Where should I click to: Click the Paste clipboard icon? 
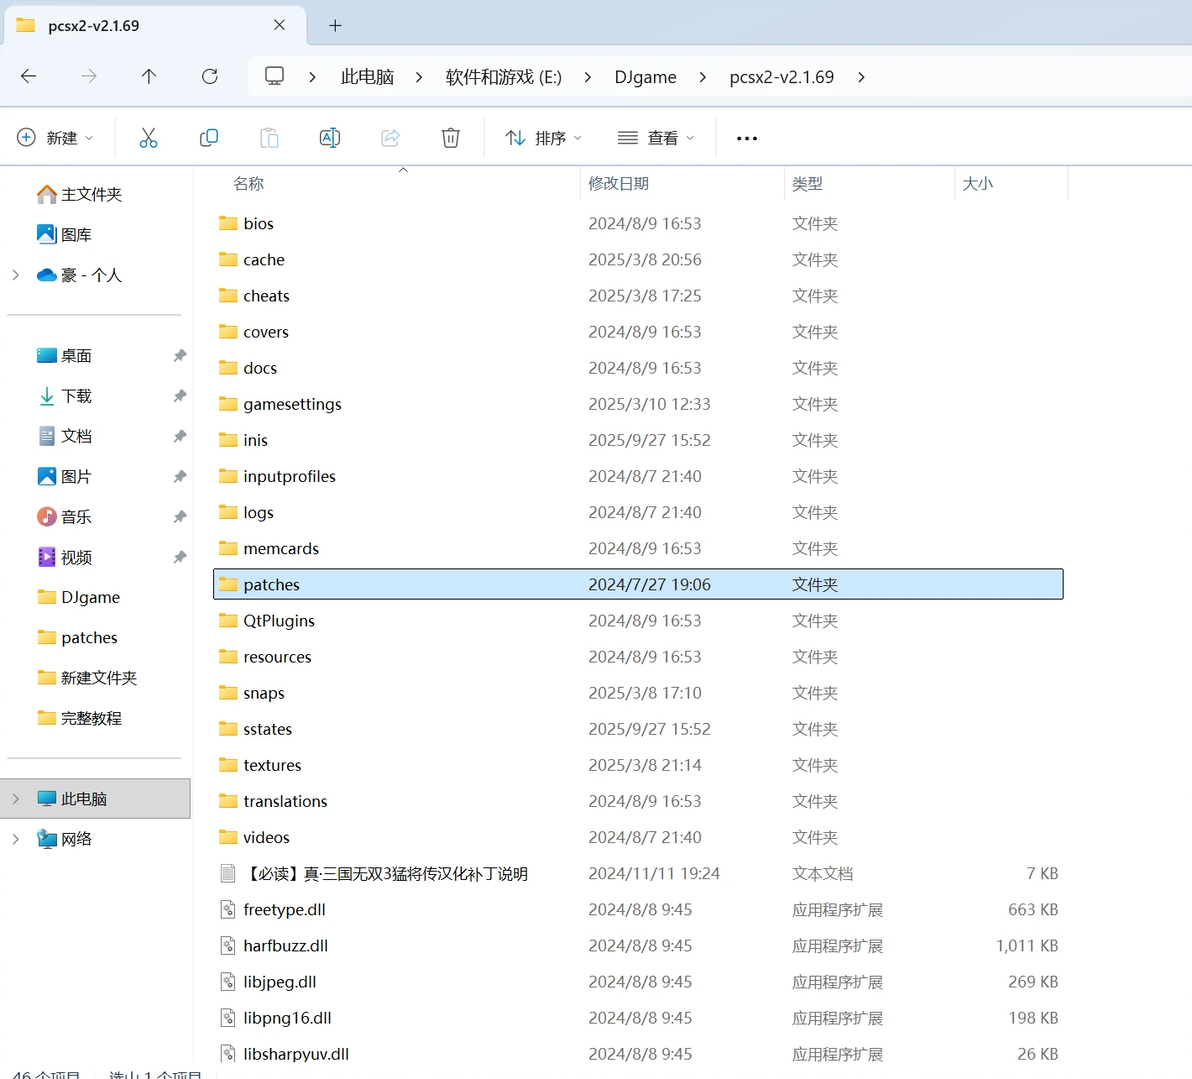(x=269, y=138)
